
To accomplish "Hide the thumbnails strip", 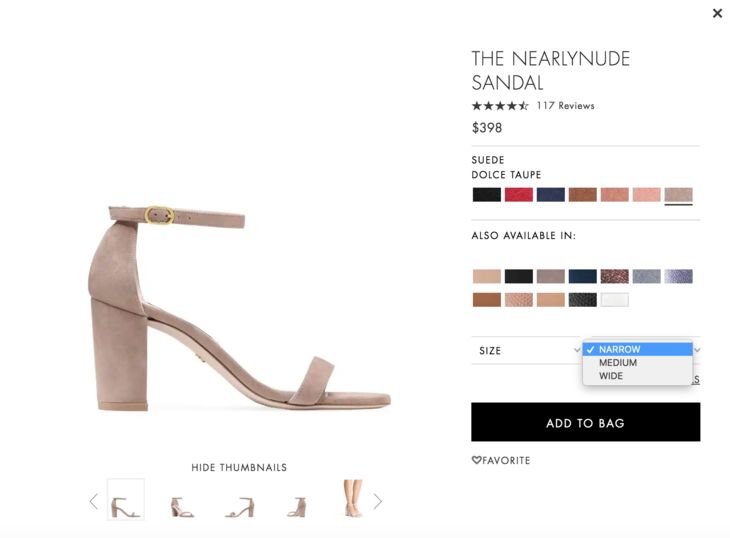I will coord(239,467).
